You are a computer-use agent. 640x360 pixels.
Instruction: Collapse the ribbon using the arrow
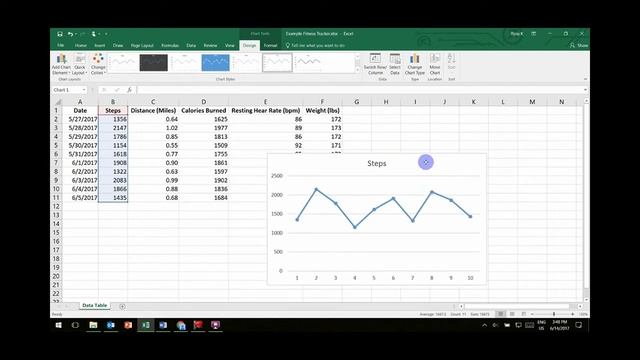[585, 79]
